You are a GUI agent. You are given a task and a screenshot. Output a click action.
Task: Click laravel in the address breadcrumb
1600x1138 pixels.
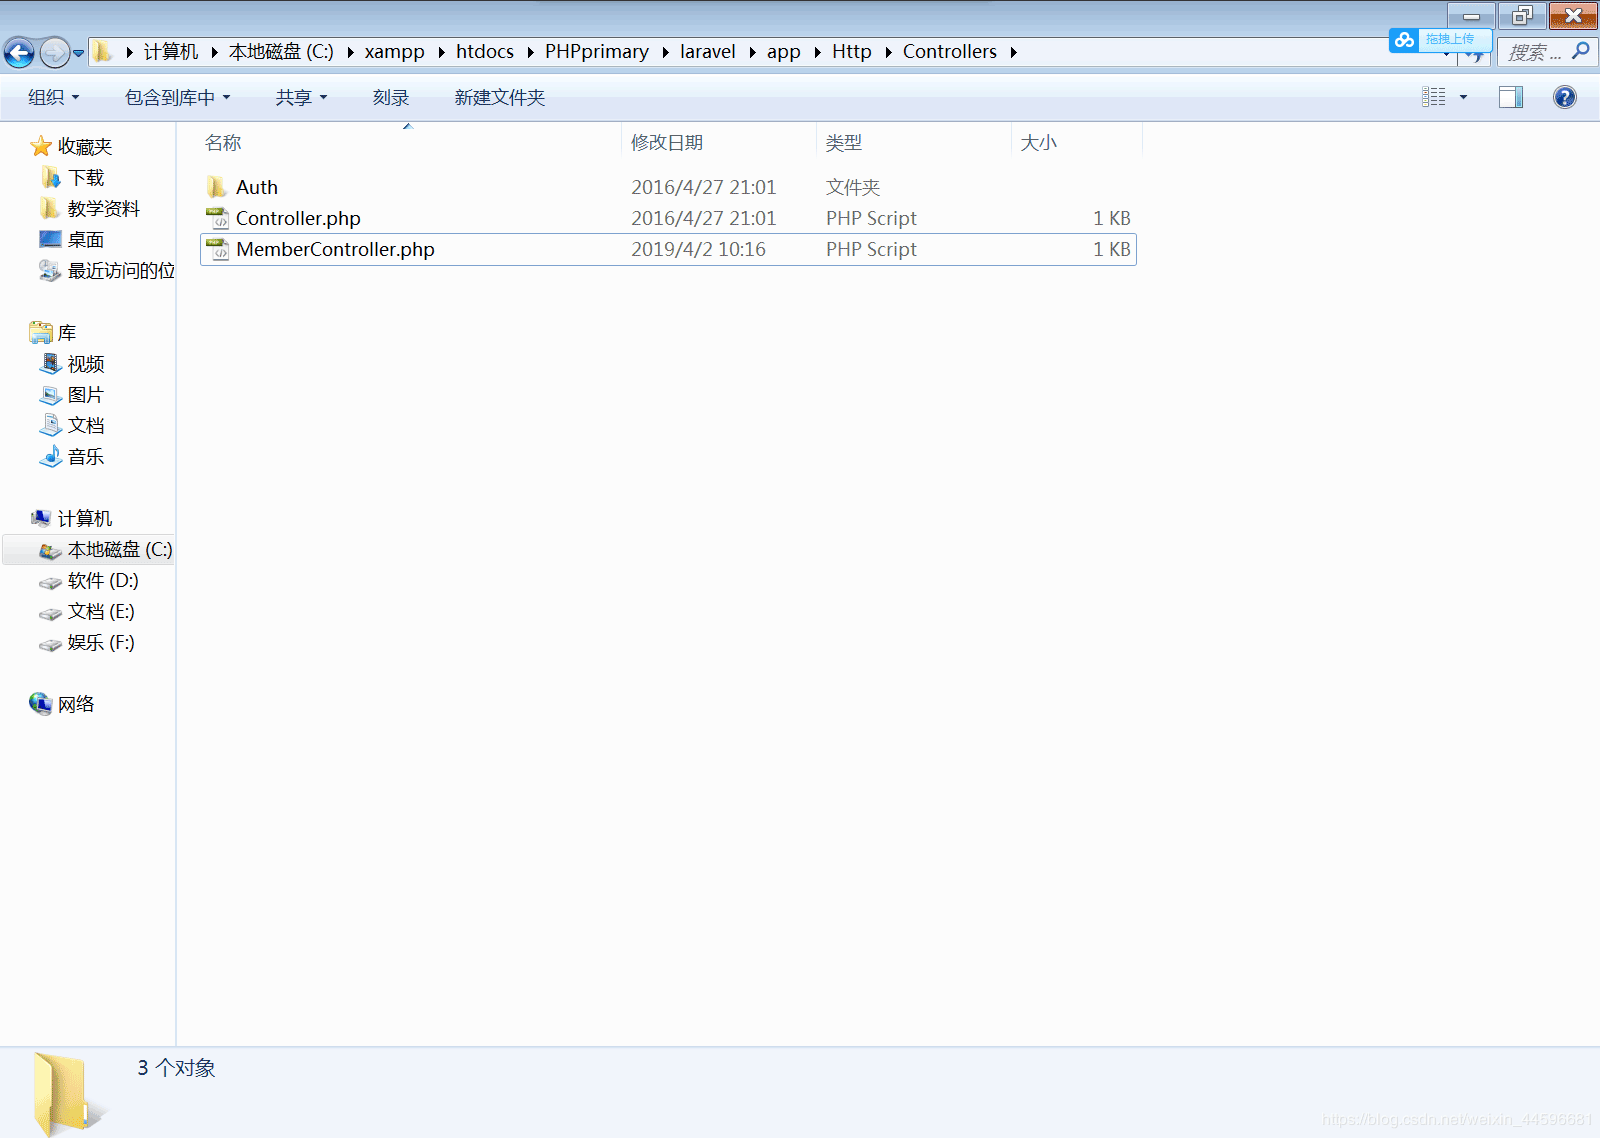click(707, 52)
